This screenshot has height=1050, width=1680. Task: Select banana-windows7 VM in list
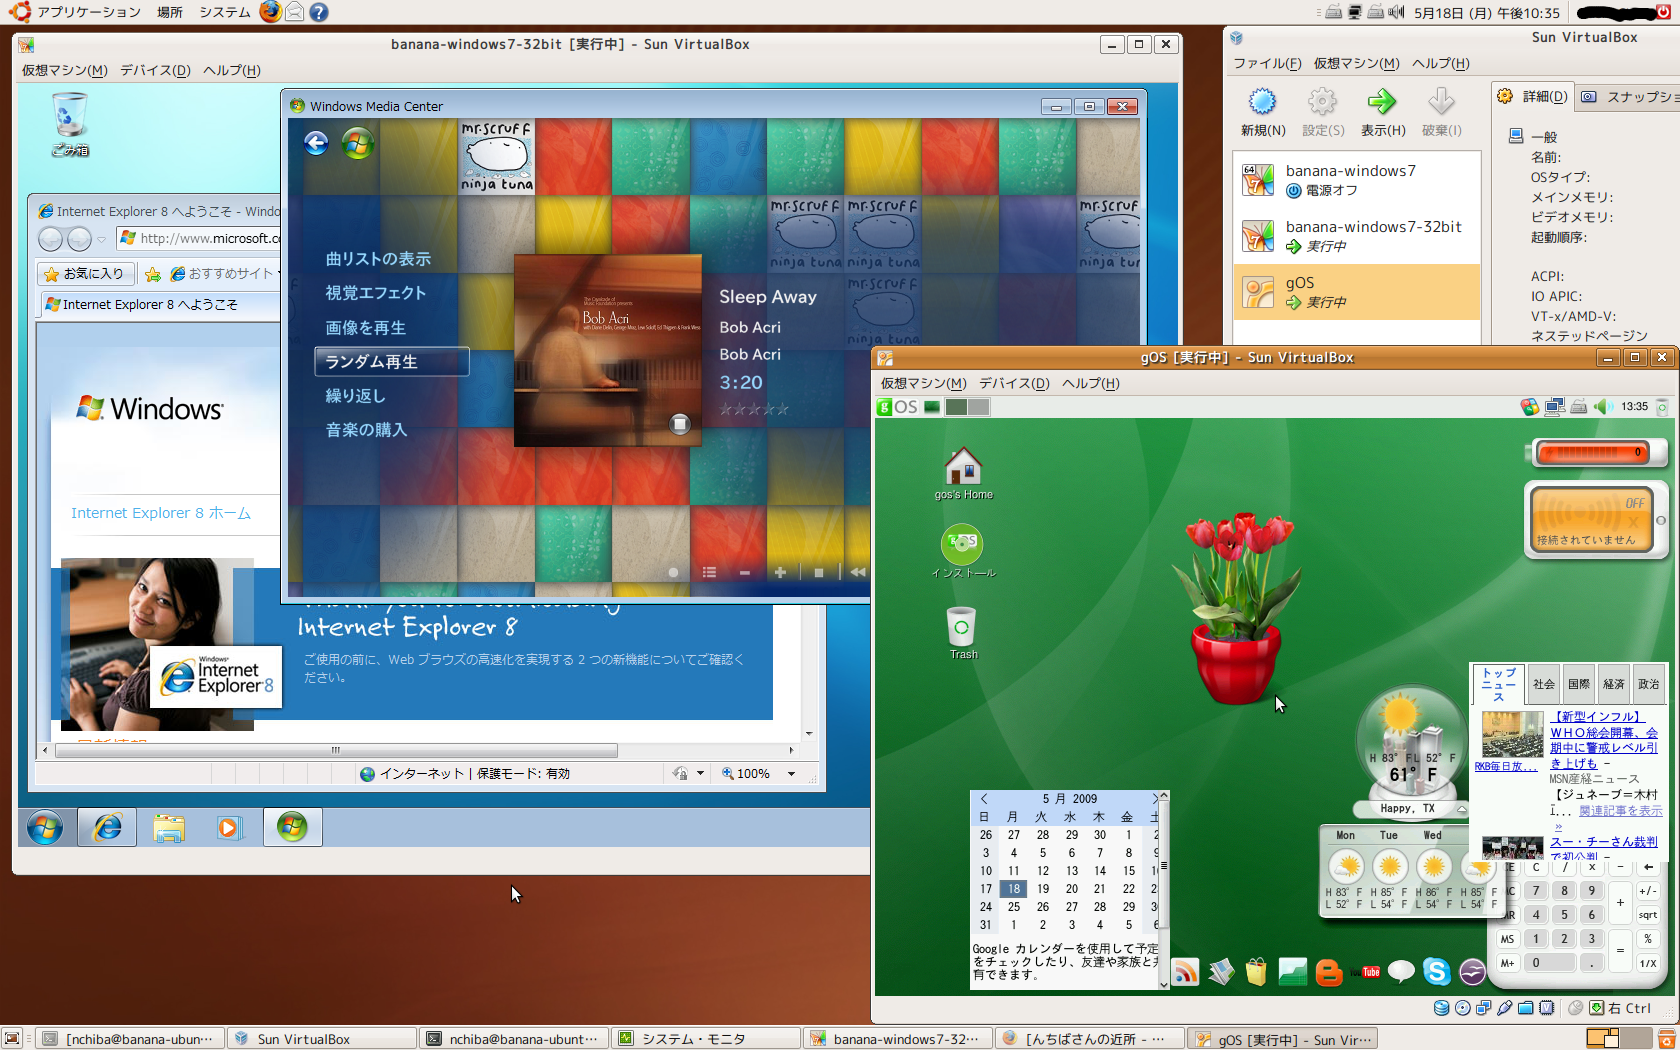1356,180
